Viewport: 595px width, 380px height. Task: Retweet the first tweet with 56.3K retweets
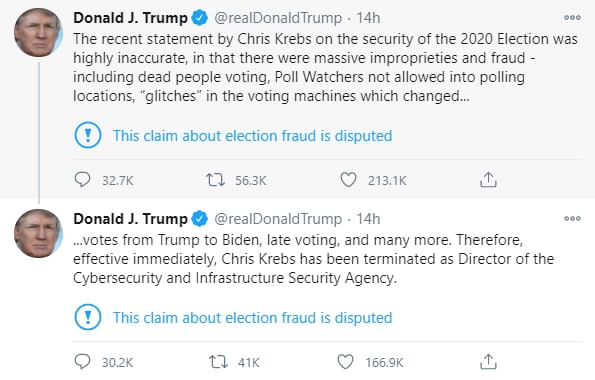(215, 180)
